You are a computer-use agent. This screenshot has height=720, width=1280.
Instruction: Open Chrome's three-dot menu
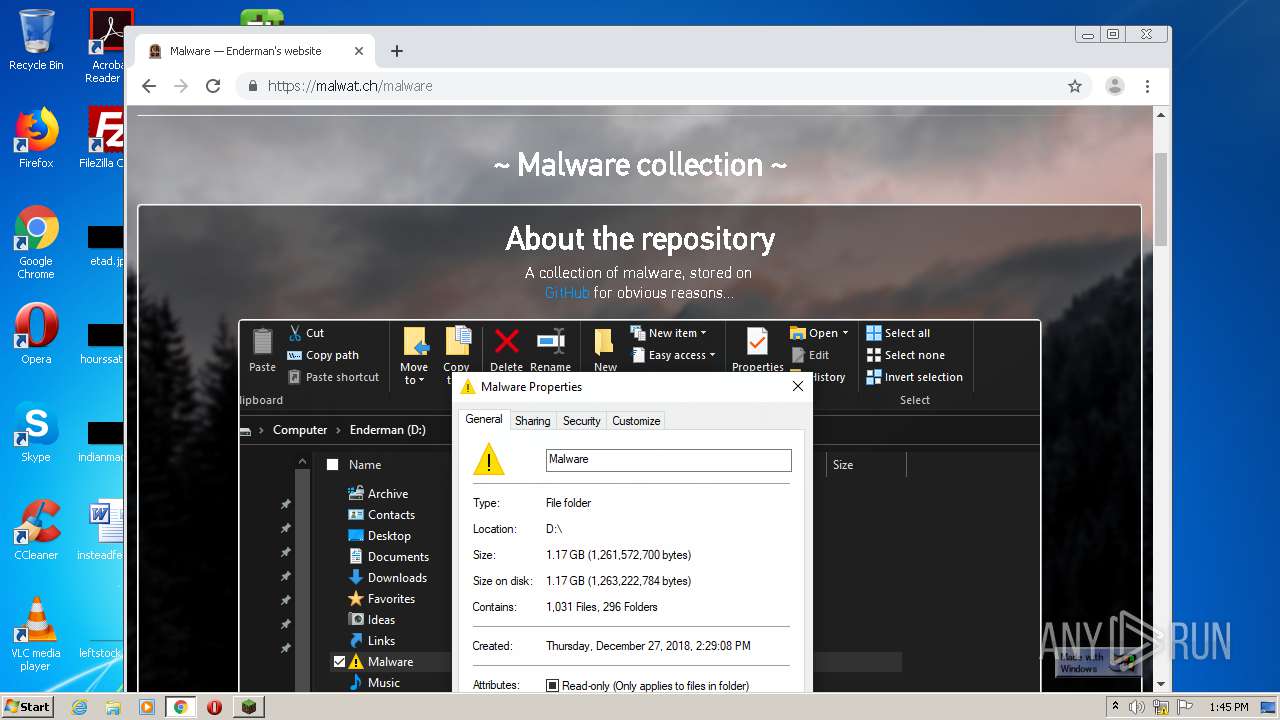(x=1148, y=86)
